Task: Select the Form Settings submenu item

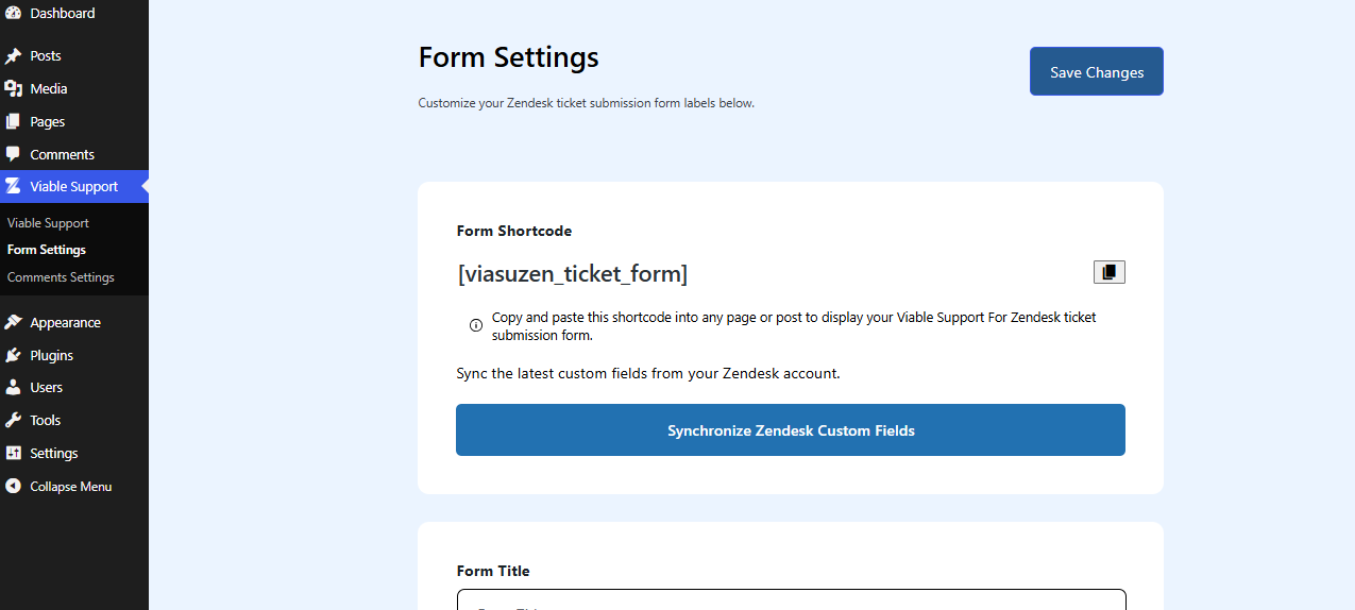Action: [46, 250]
